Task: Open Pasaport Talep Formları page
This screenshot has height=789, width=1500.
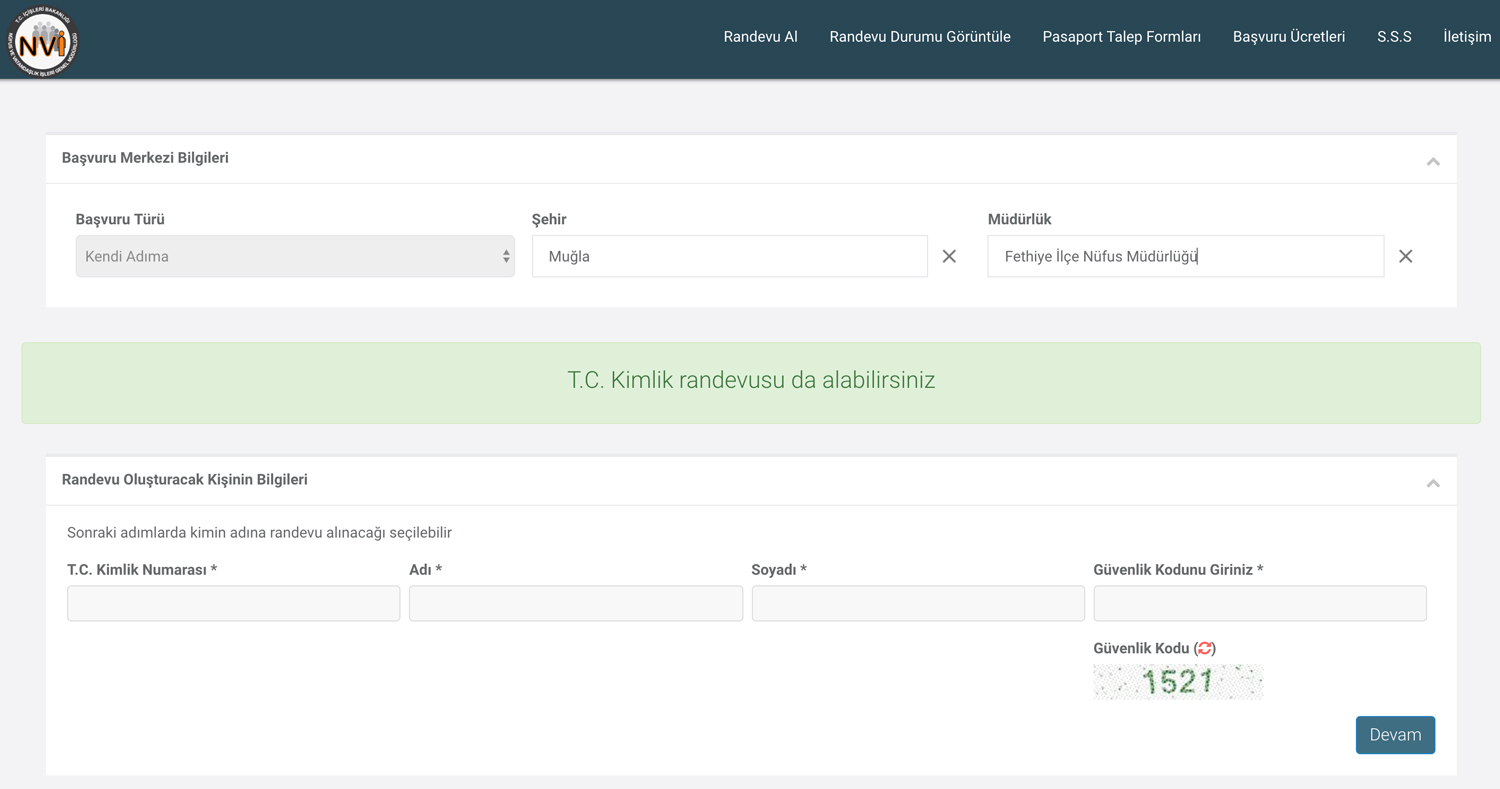Action: pos(1121,37)
